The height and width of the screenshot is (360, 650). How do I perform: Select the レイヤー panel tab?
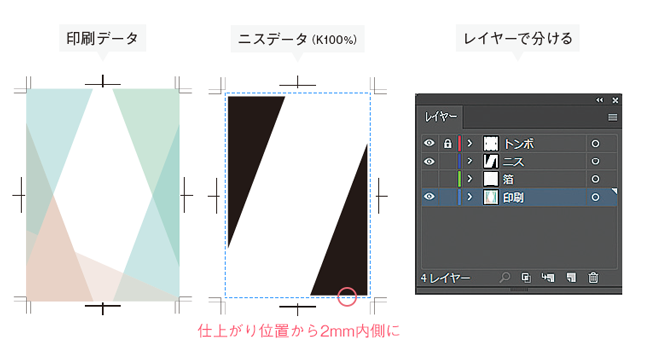click(x=440, y=117)
